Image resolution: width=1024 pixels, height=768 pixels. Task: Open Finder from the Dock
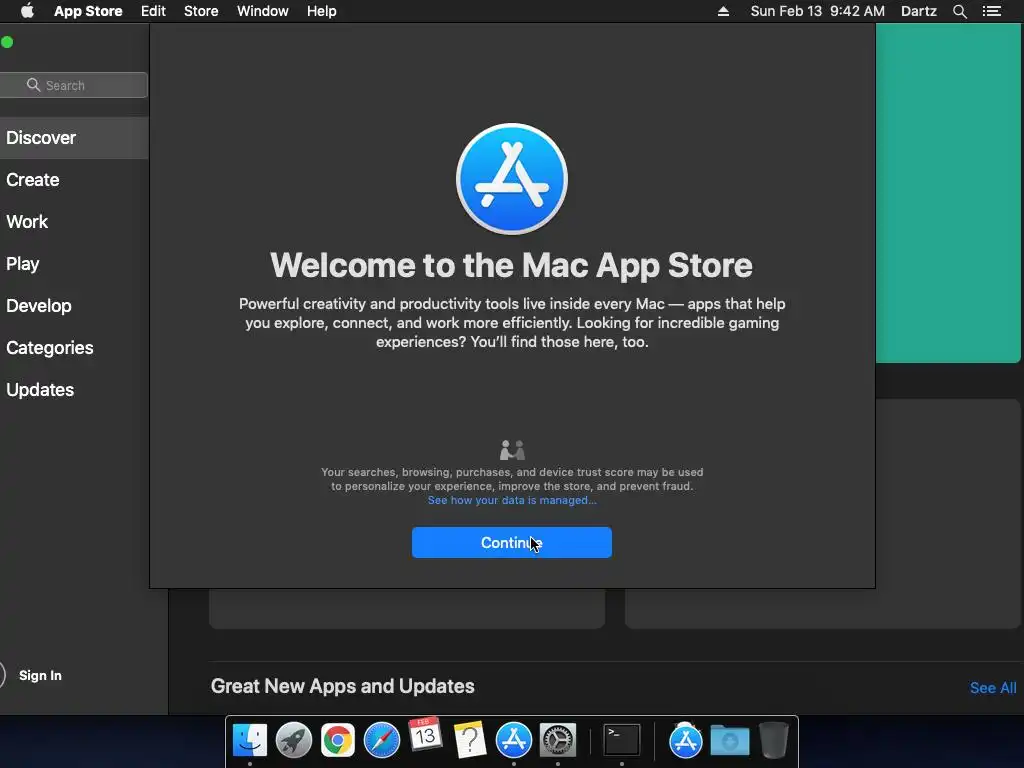pos(249,740)
